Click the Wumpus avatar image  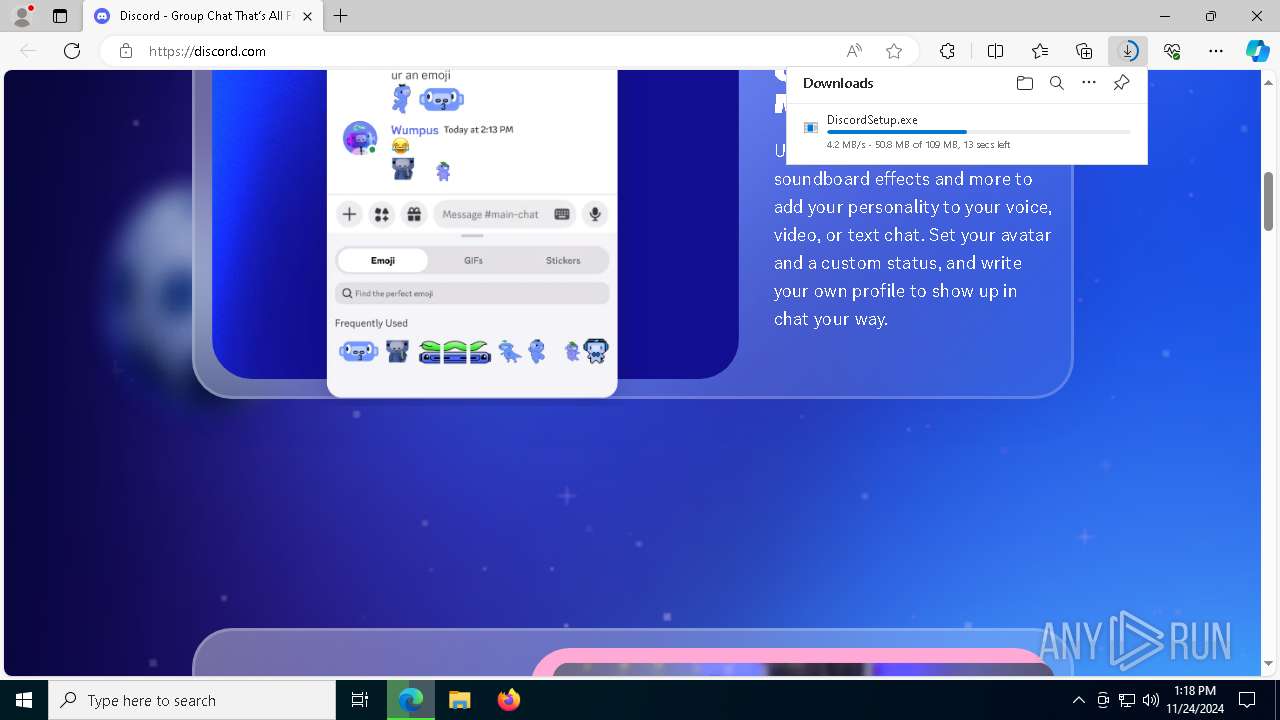360,137
